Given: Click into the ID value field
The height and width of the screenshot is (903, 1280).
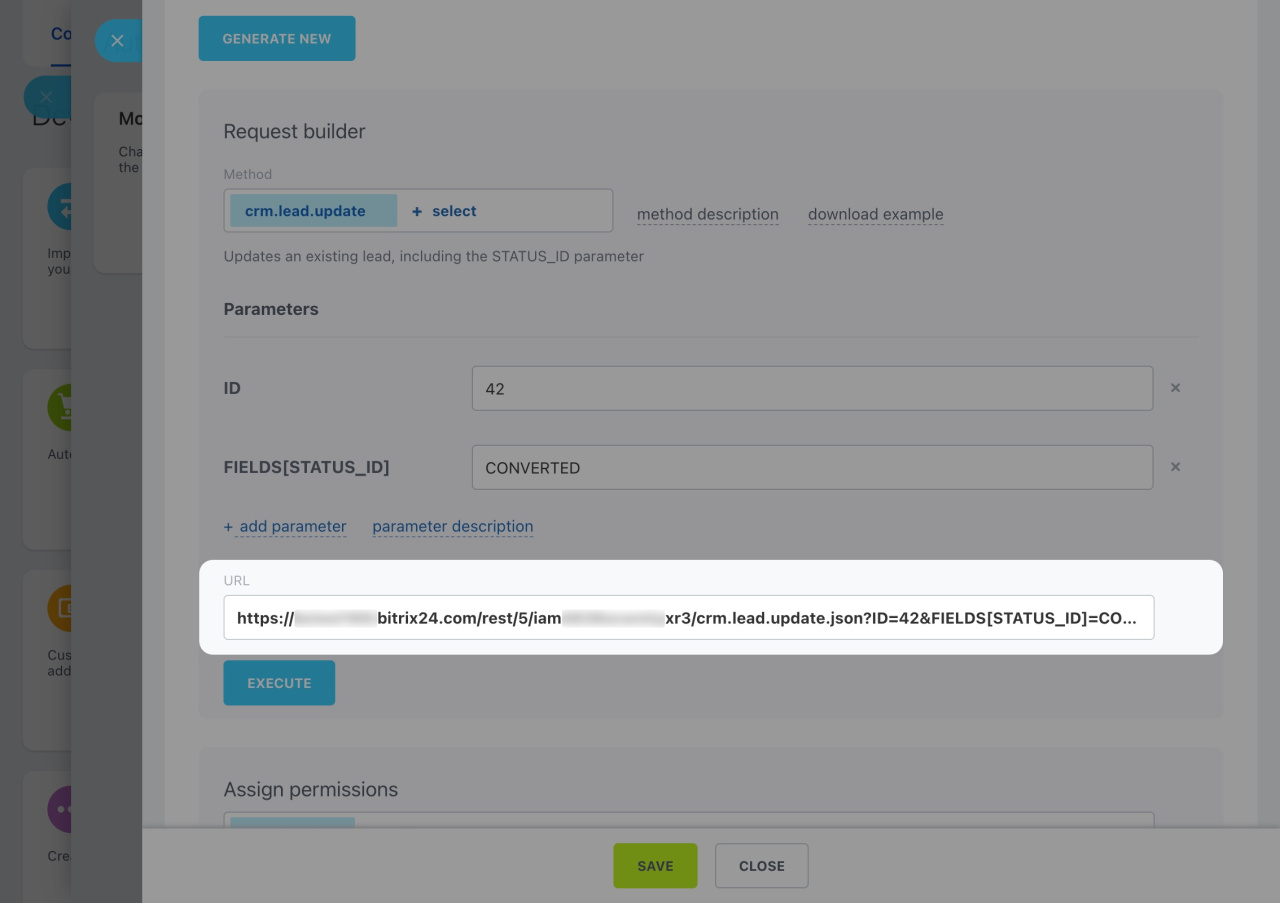Looking at the screenshot, I should tap(812, 388).
